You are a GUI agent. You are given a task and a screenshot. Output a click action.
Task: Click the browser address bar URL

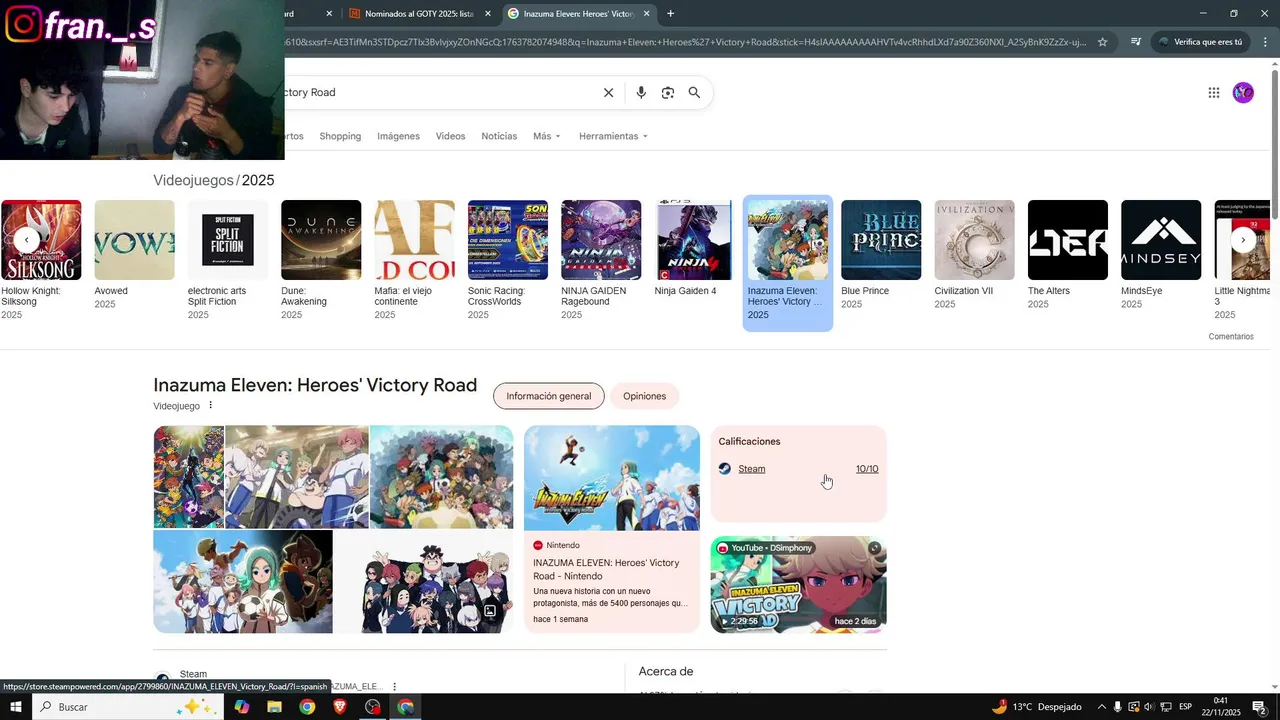[x=685, y=42]
